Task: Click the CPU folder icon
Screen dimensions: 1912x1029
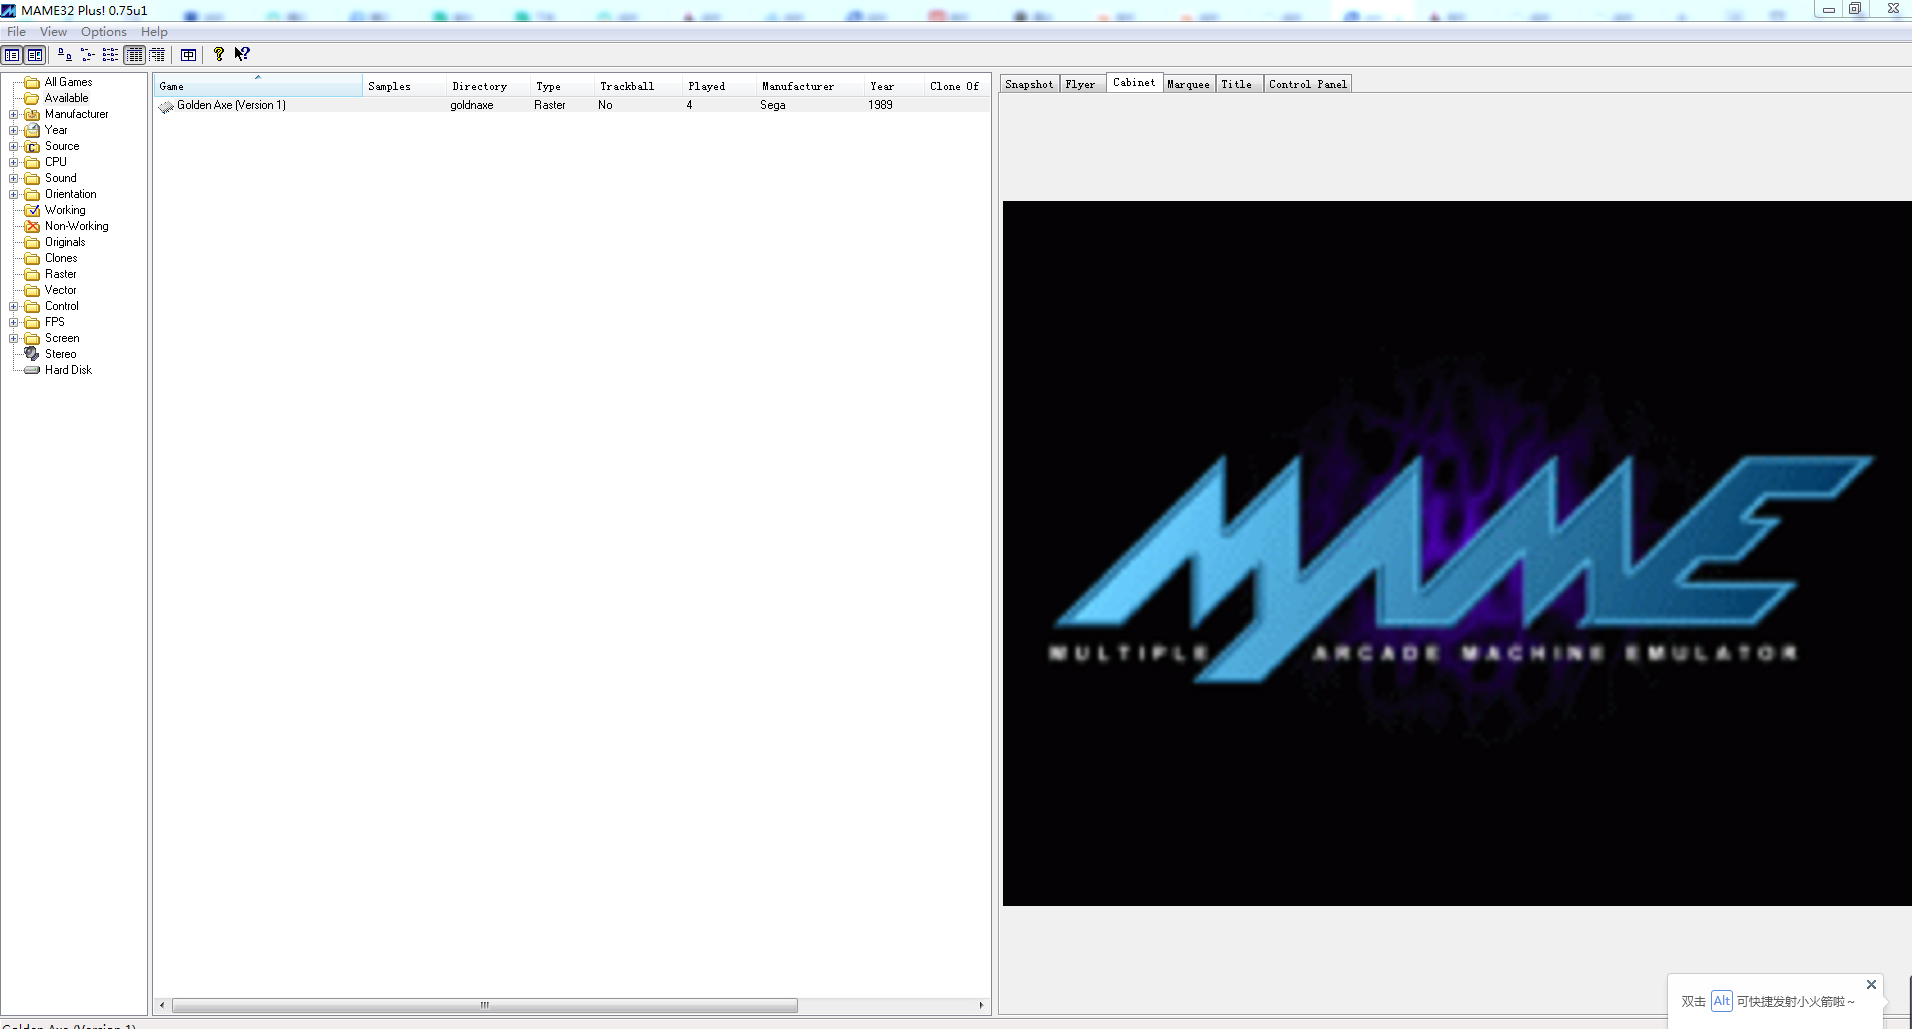Action: pyautogui.click(x=32, y=162)
